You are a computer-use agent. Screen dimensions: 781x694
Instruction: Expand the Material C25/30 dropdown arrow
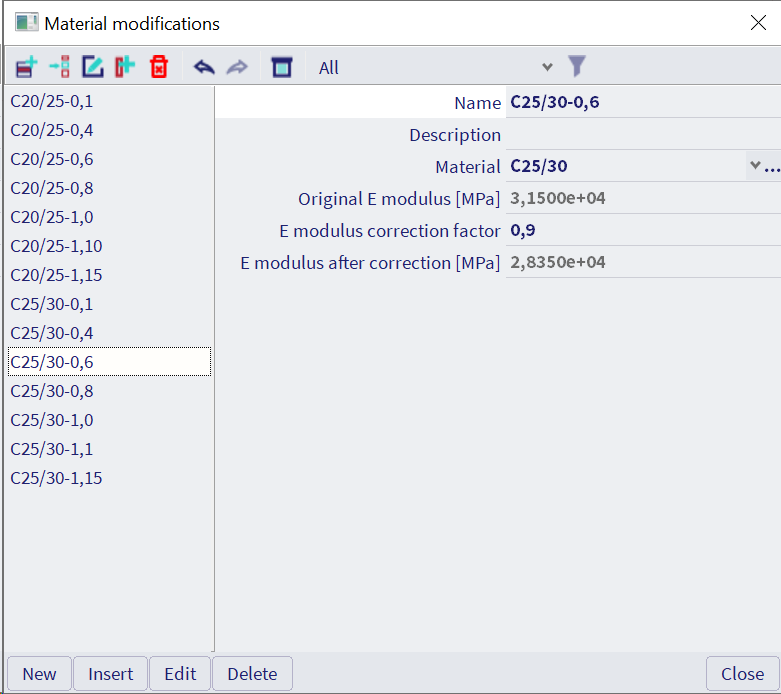coord(753,166)
